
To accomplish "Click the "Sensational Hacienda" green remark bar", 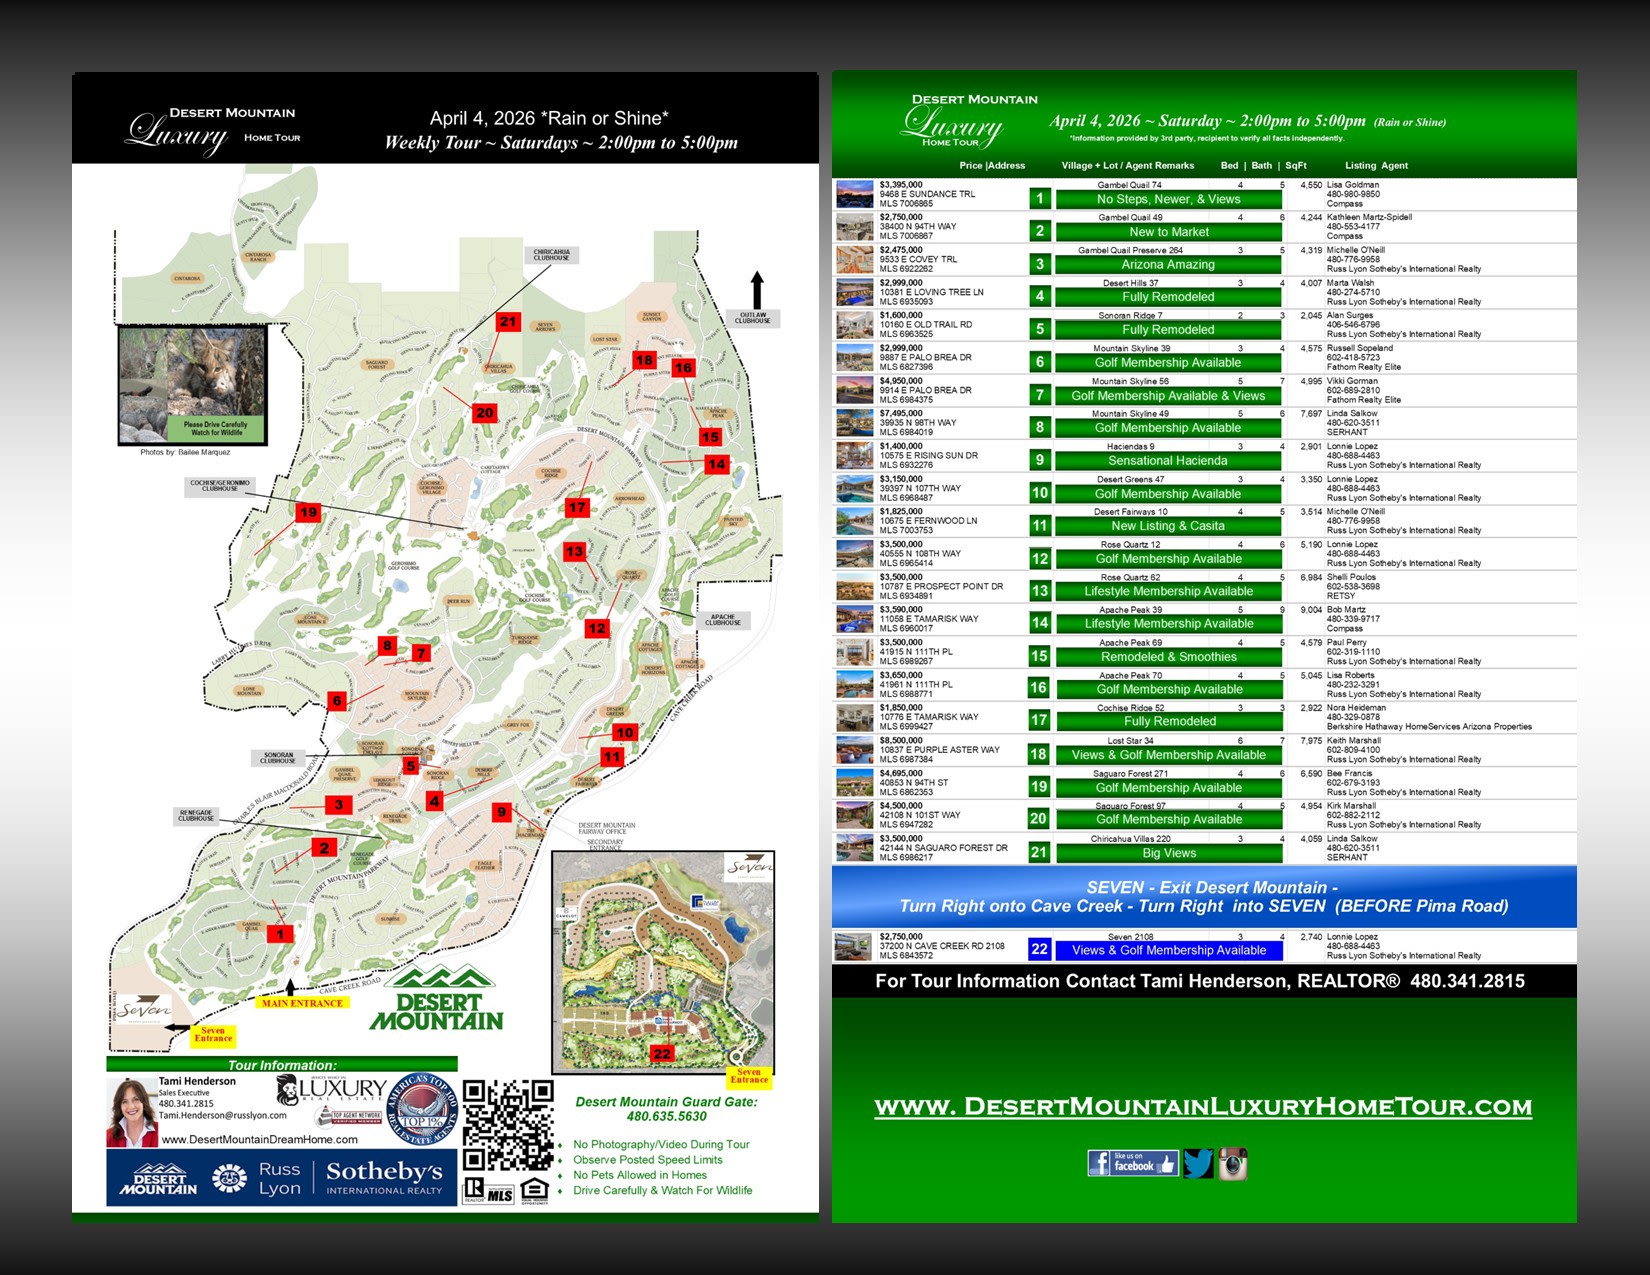I will pos(1168,461).
